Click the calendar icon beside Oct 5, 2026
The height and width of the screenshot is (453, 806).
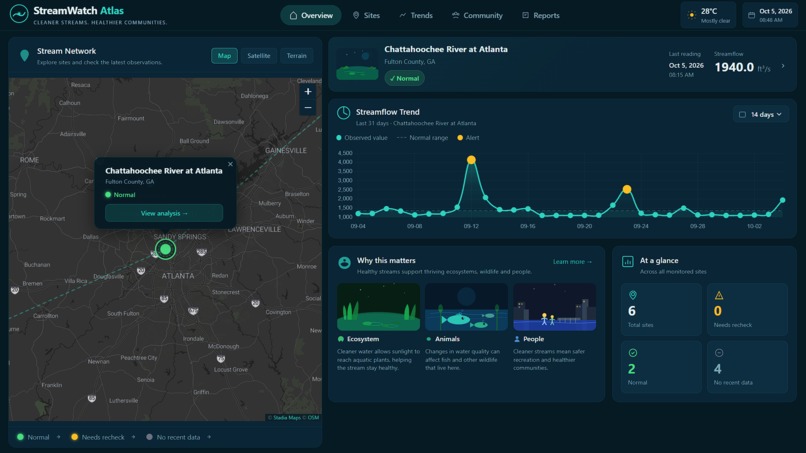click(751, 15)
